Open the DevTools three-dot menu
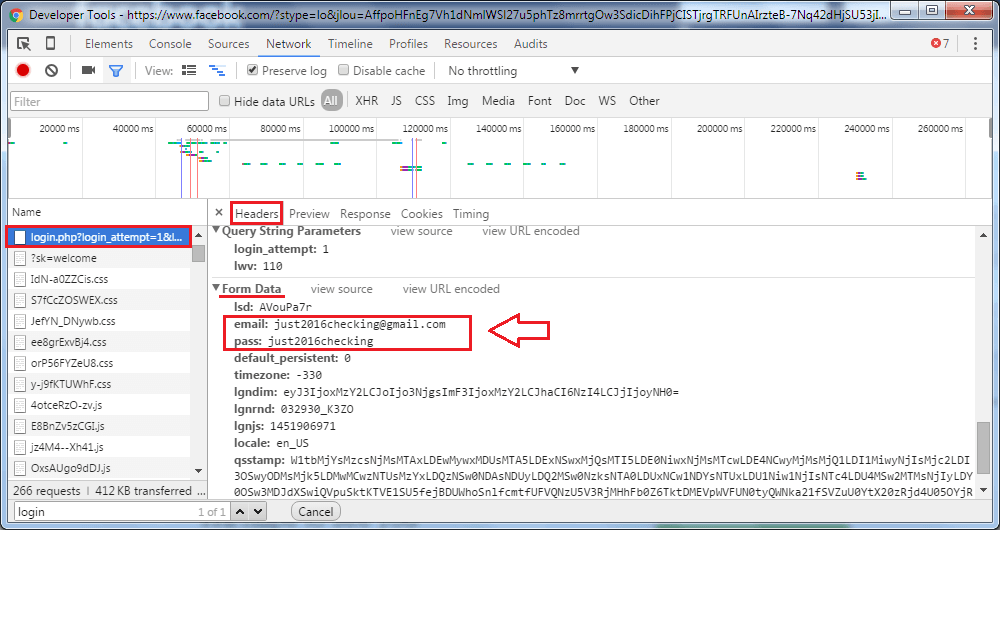This screenshot has width=1000, height=633. 975,43
